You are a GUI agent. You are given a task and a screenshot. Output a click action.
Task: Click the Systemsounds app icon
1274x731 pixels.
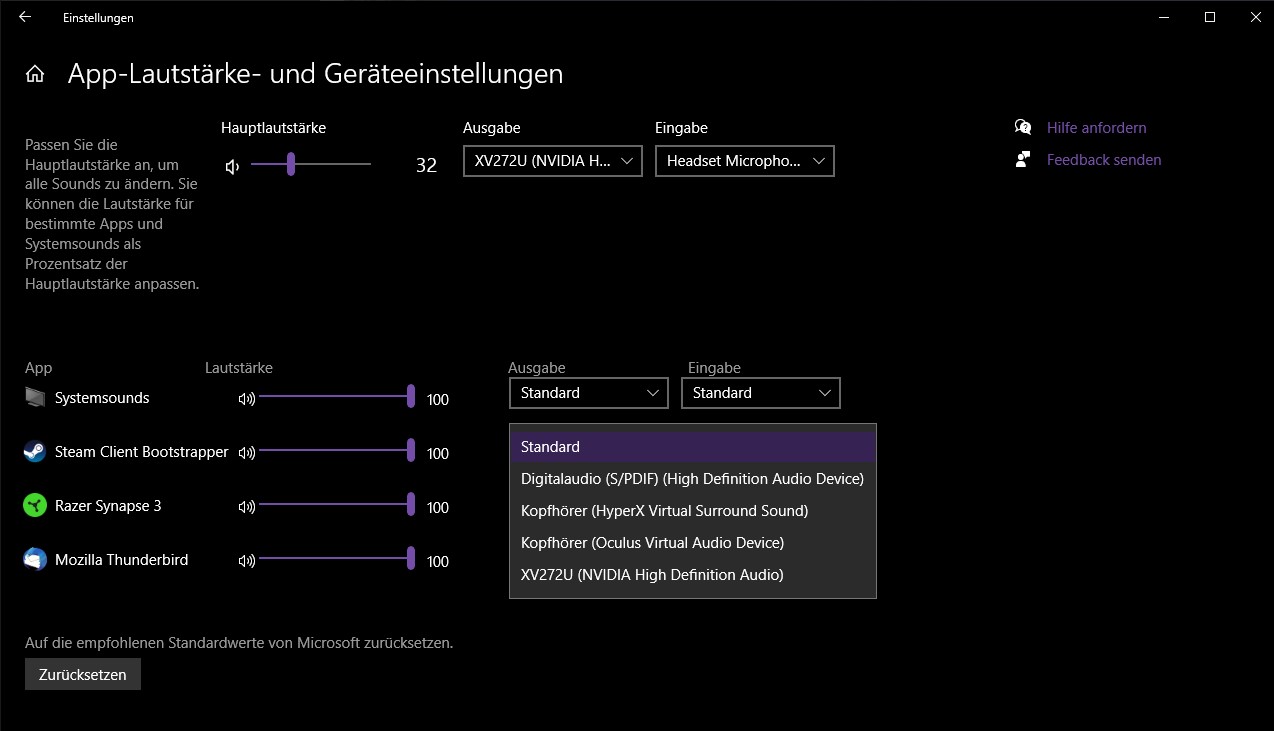35,398
